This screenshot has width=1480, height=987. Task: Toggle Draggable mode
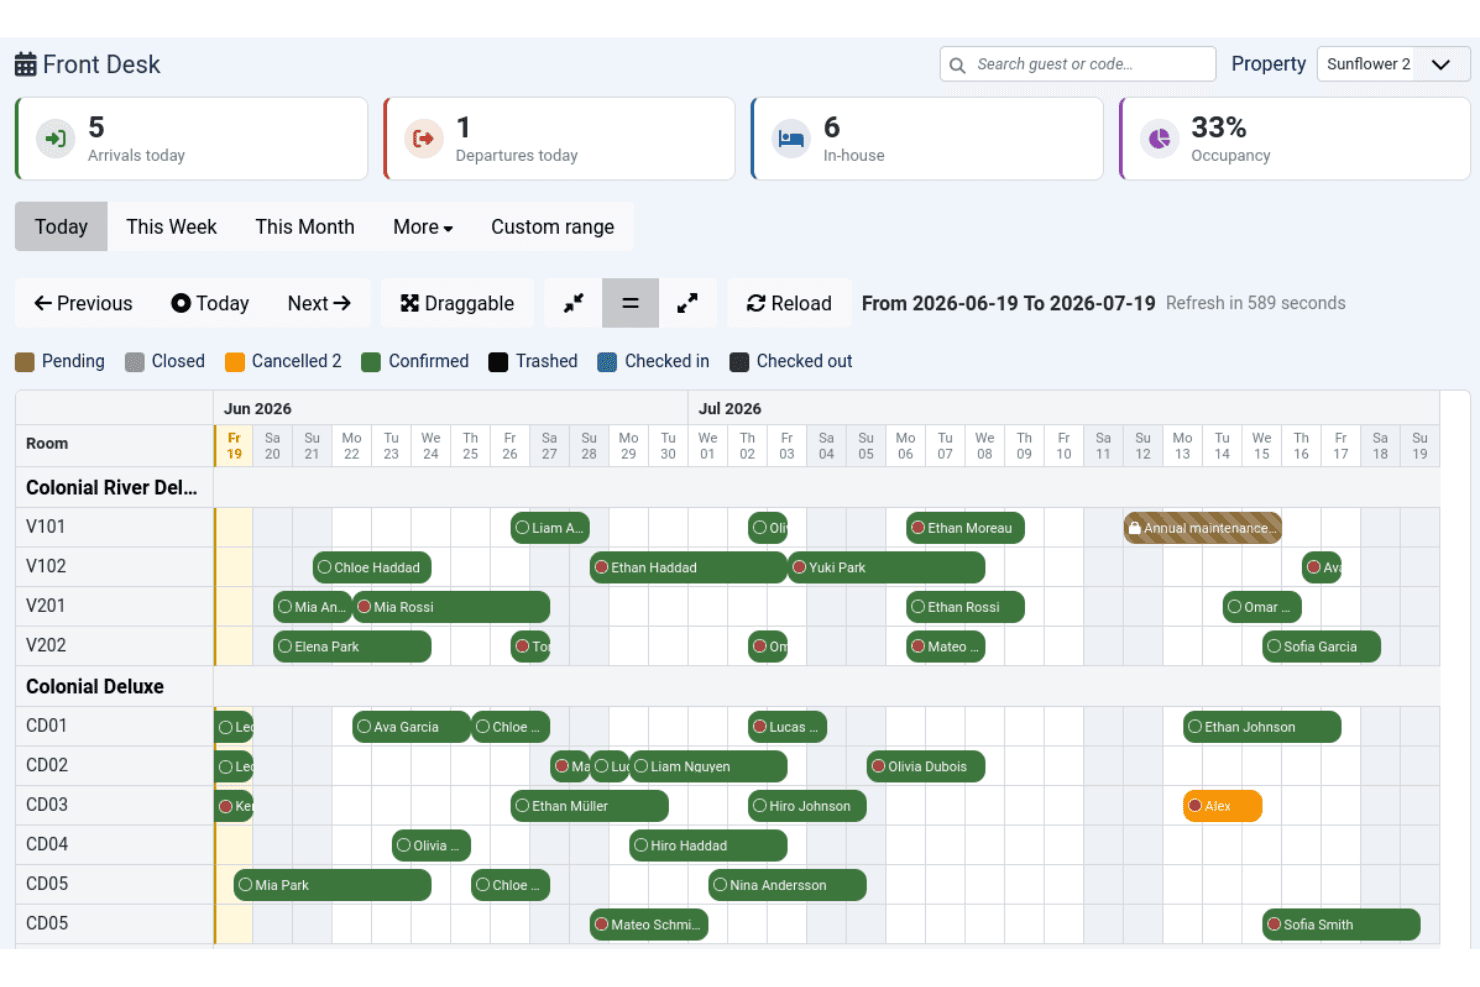coord(457,303)
